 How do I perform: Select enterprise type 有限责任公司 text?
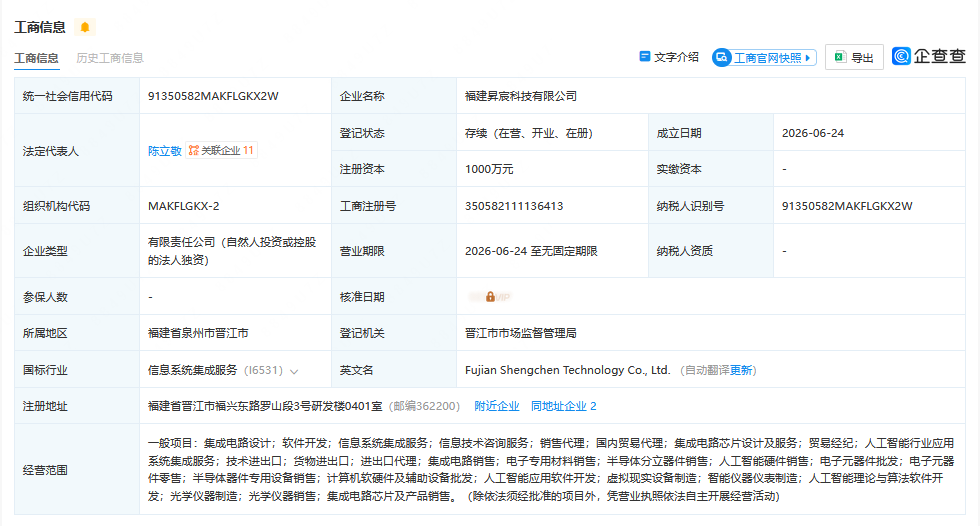pos(232,251)
